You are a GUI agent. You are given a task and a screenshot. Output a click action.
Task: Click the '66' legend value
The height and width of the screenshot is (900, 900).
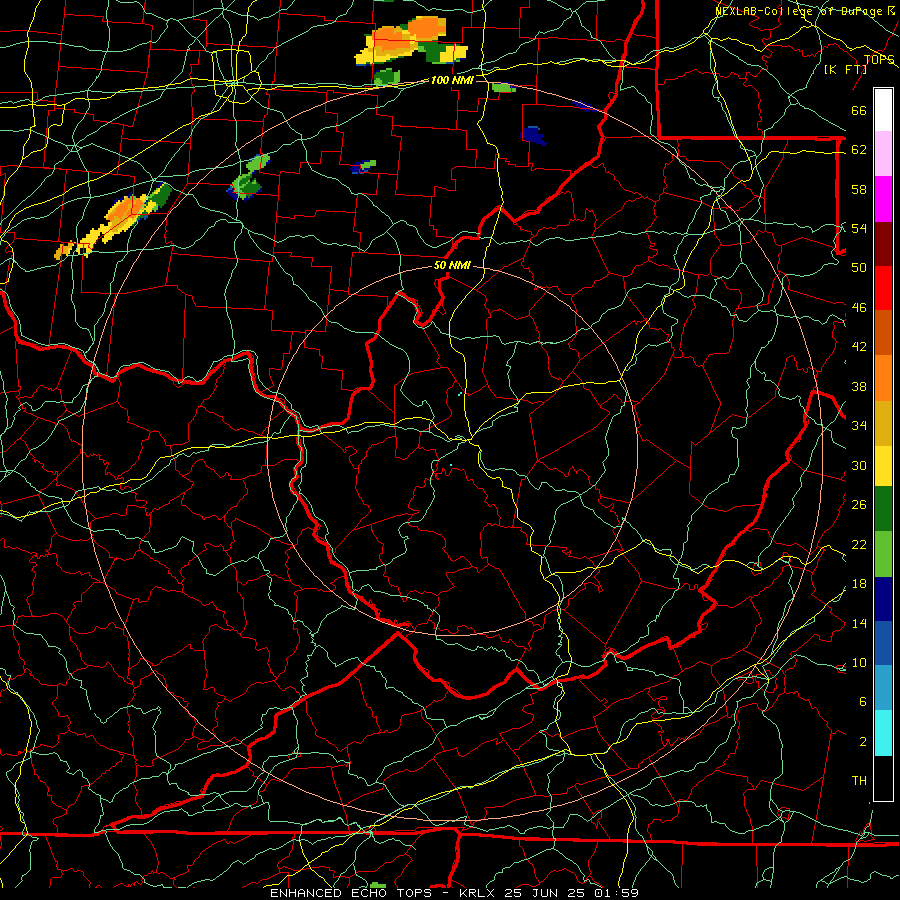[x=859, y=111]
